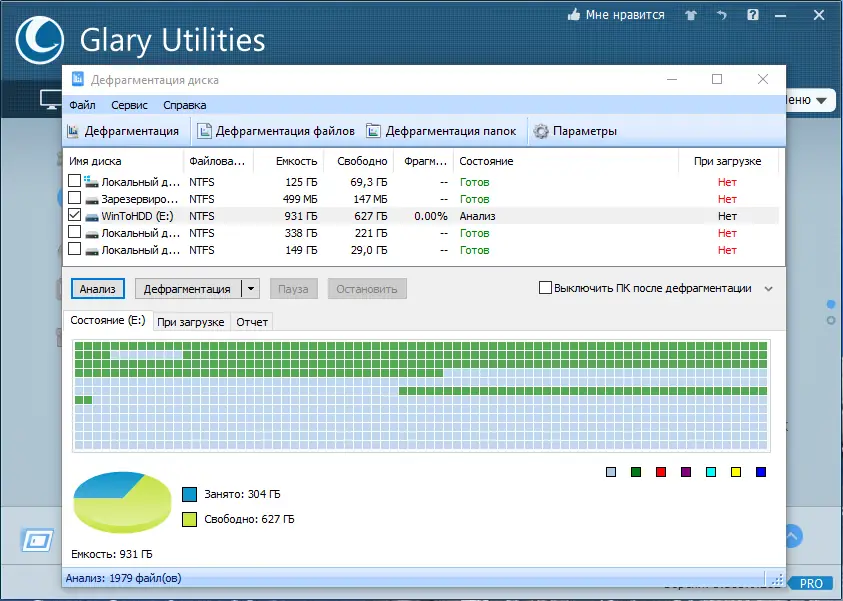The image size is (843, 601).
Task: Click the Дефрагментация toolbar icon
Action: (73, 131)
